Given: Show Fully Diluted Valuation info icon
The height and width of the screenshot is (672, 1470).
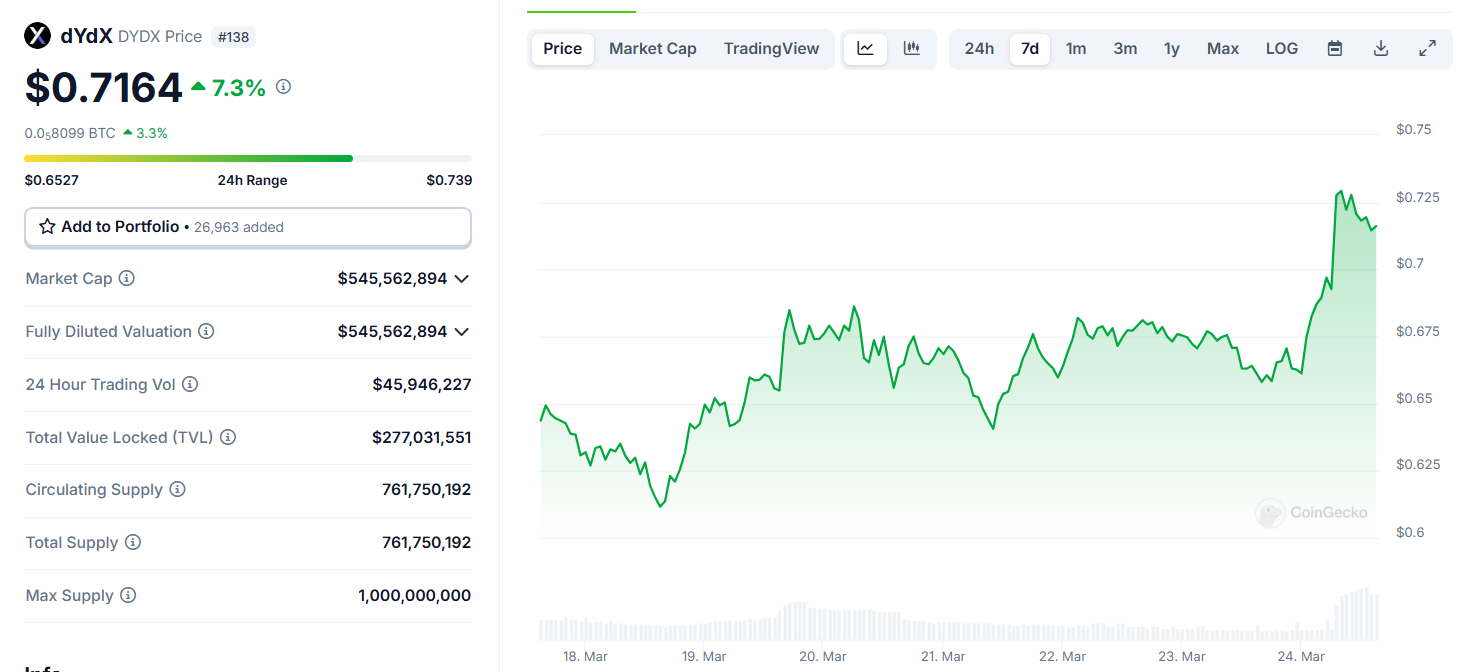Looking at the screenshot, I should tap(206, 331).
